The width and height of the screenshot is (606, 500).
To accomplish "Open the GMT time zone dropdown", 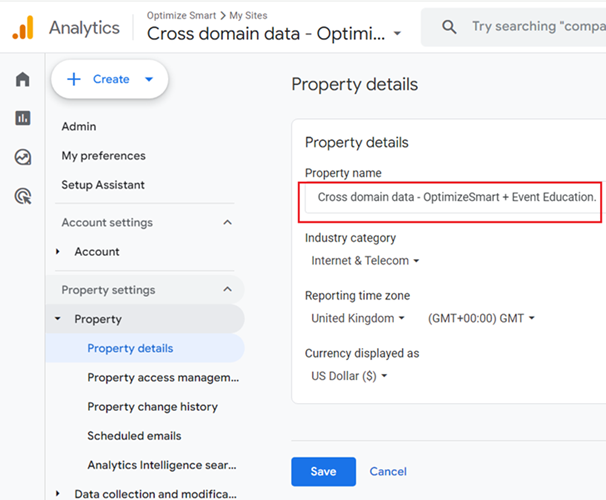I will (481, 319).
